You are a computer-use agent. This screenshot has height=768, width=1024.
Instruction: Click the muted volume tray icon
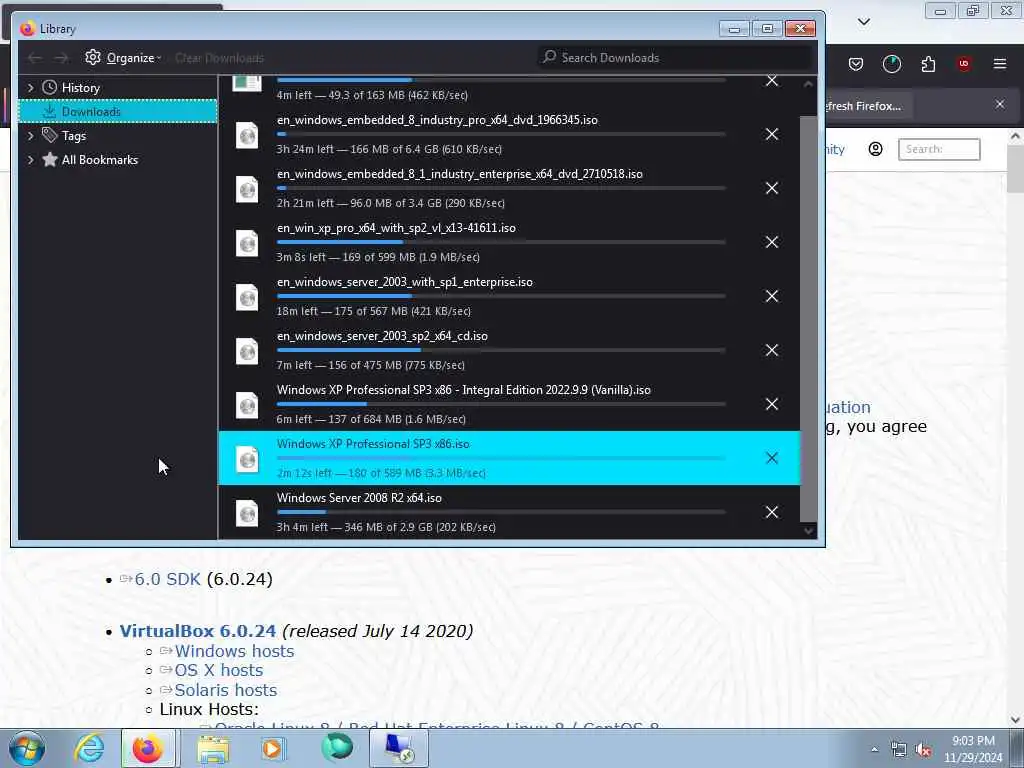(x=922, y=750)
